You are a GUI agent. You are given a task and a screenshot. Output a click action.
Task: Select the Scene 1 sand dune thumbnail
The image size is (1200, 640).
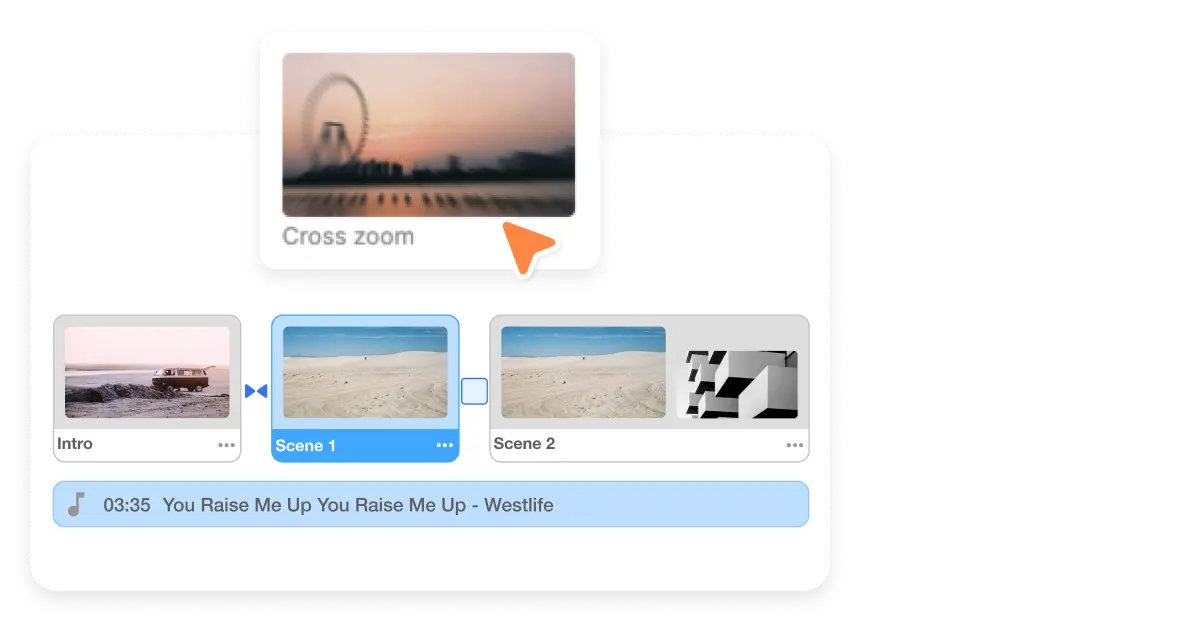coord(365,372)
